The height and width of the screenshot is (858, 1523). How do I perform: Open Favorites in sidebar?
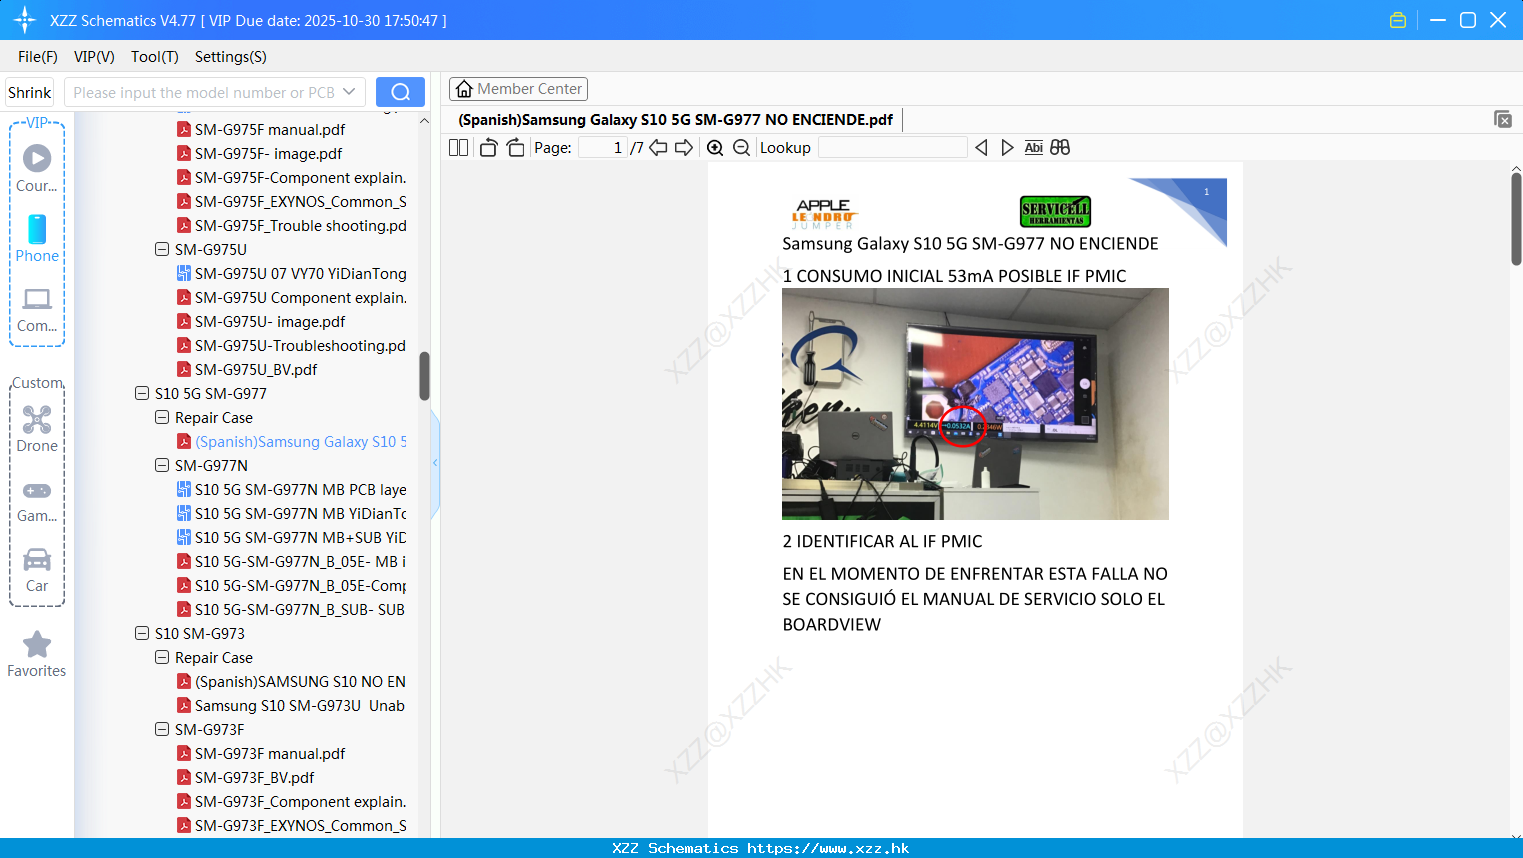point(37,654)
